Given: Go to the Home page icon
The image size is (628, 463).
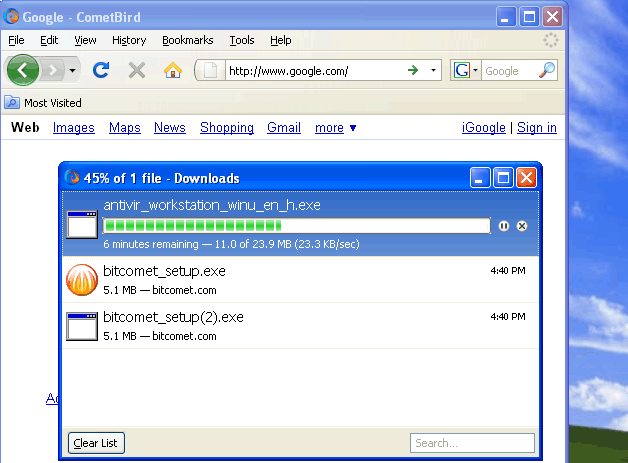Looking at the screenshot, I should 173,70.
